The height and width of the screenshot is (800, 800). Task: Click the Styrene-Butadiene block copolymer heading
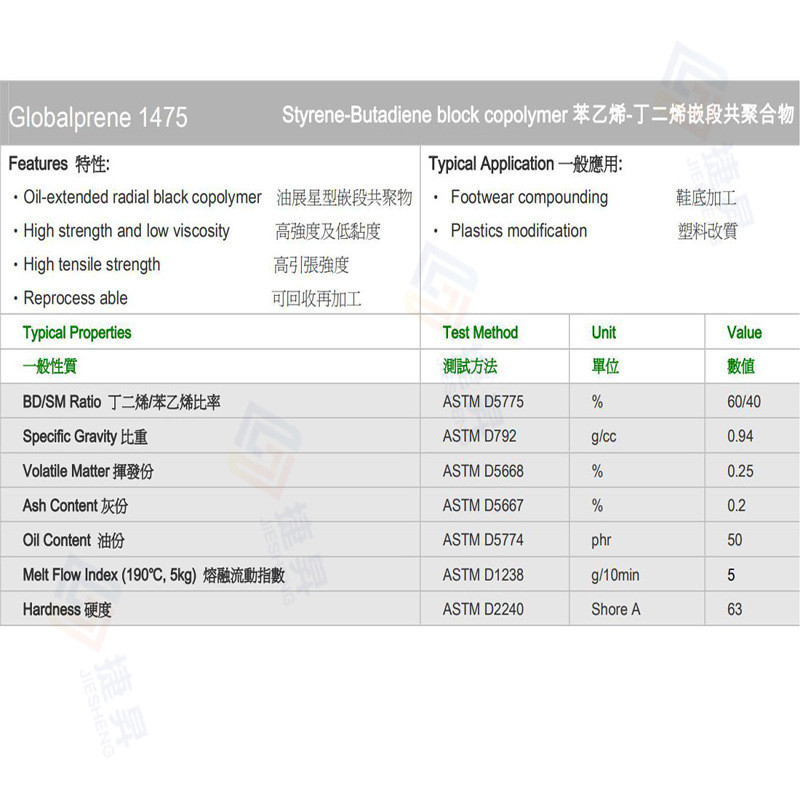[538, 114]
